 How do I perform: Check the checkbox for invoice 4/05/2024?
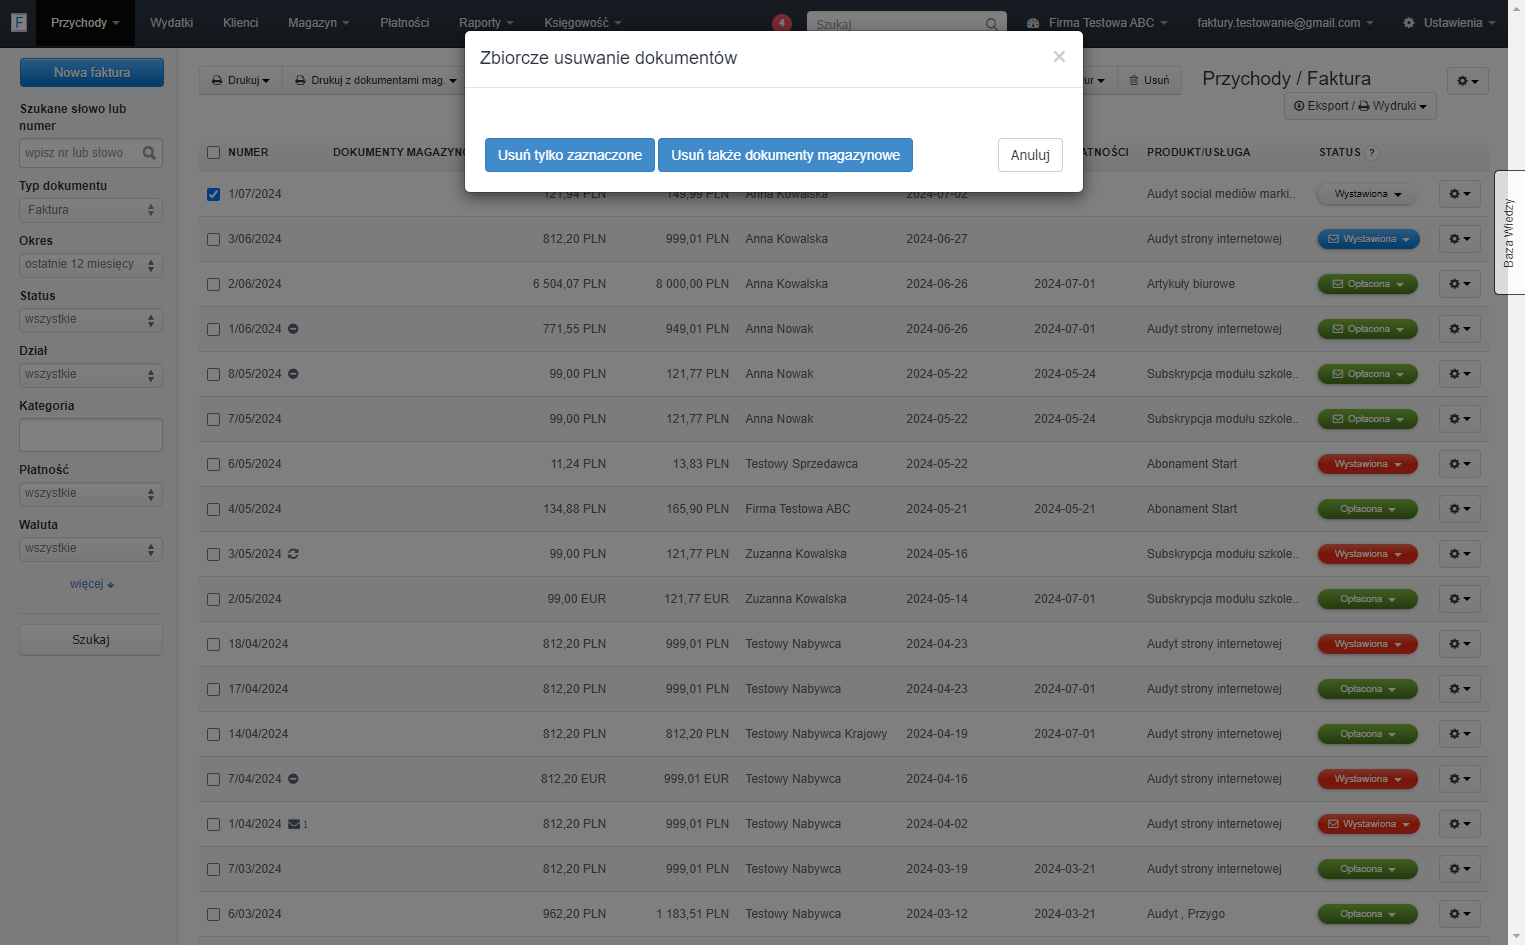[213, 509]
